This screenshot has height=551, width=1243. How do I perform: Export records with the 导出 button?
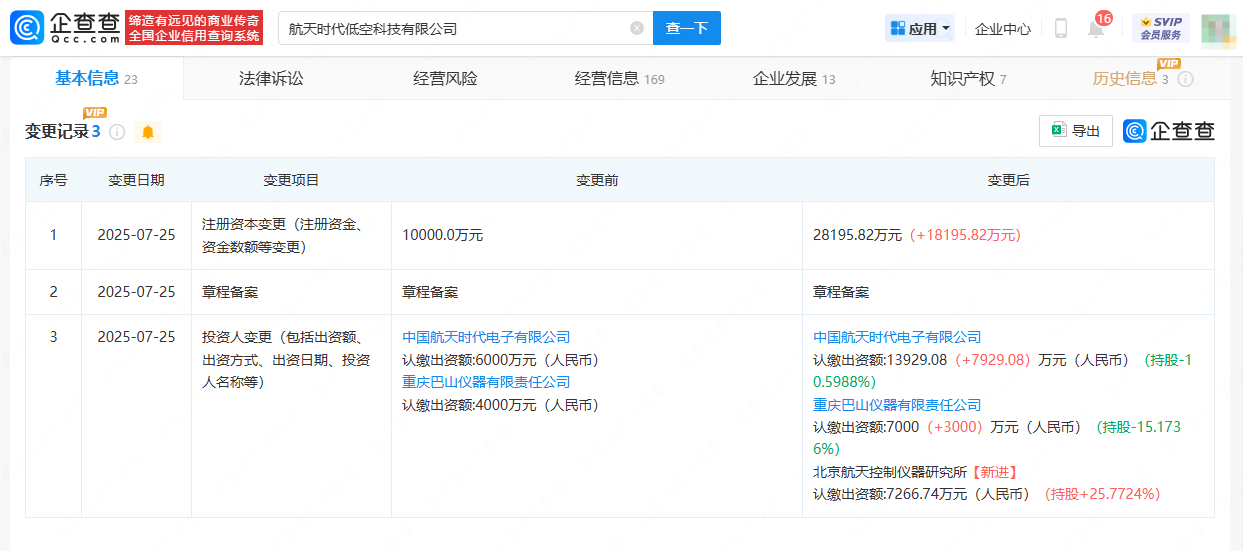click(1076, 131)
